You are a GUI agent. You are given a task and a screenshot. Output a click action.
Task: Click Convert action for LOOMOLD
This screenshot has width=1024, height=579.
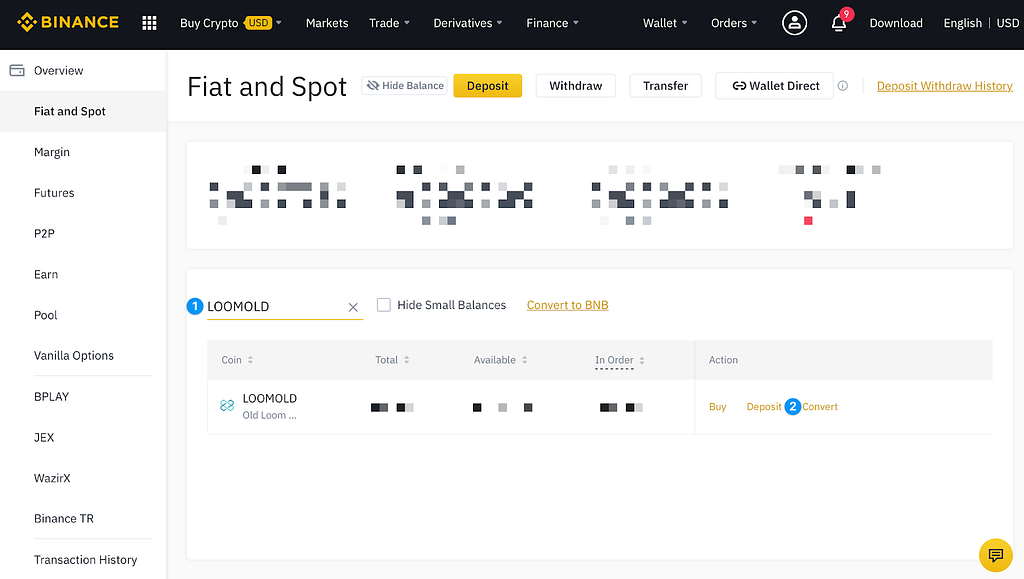pyautogui.click(x=820, y=407)
